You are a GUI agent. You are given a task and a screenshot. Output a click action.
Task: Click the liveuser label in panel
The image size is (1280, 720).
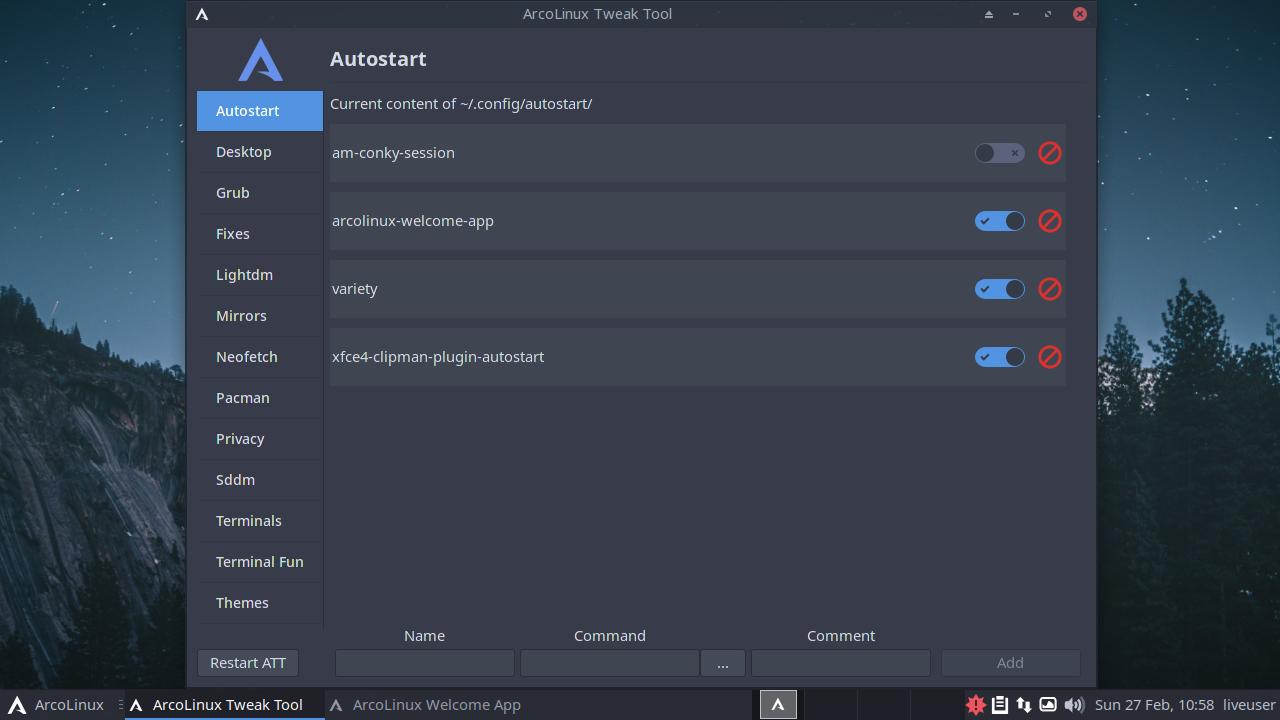(1249, 705)
